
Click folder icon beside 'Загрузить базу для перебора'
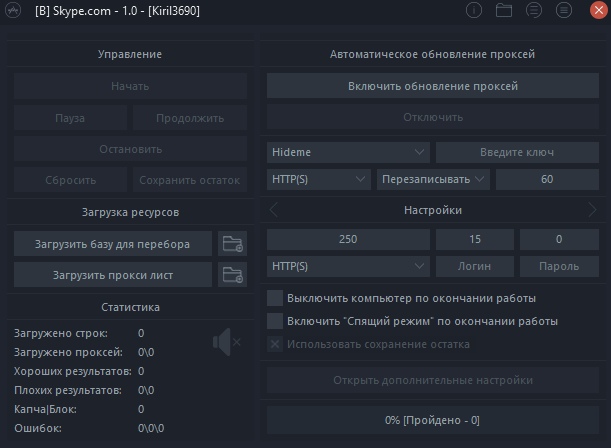[232, 243]
